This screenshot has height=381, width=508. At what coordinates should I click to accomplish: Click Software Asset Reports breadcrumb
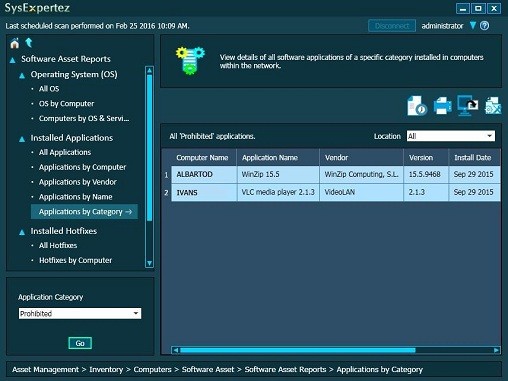(x=285, y=369)
